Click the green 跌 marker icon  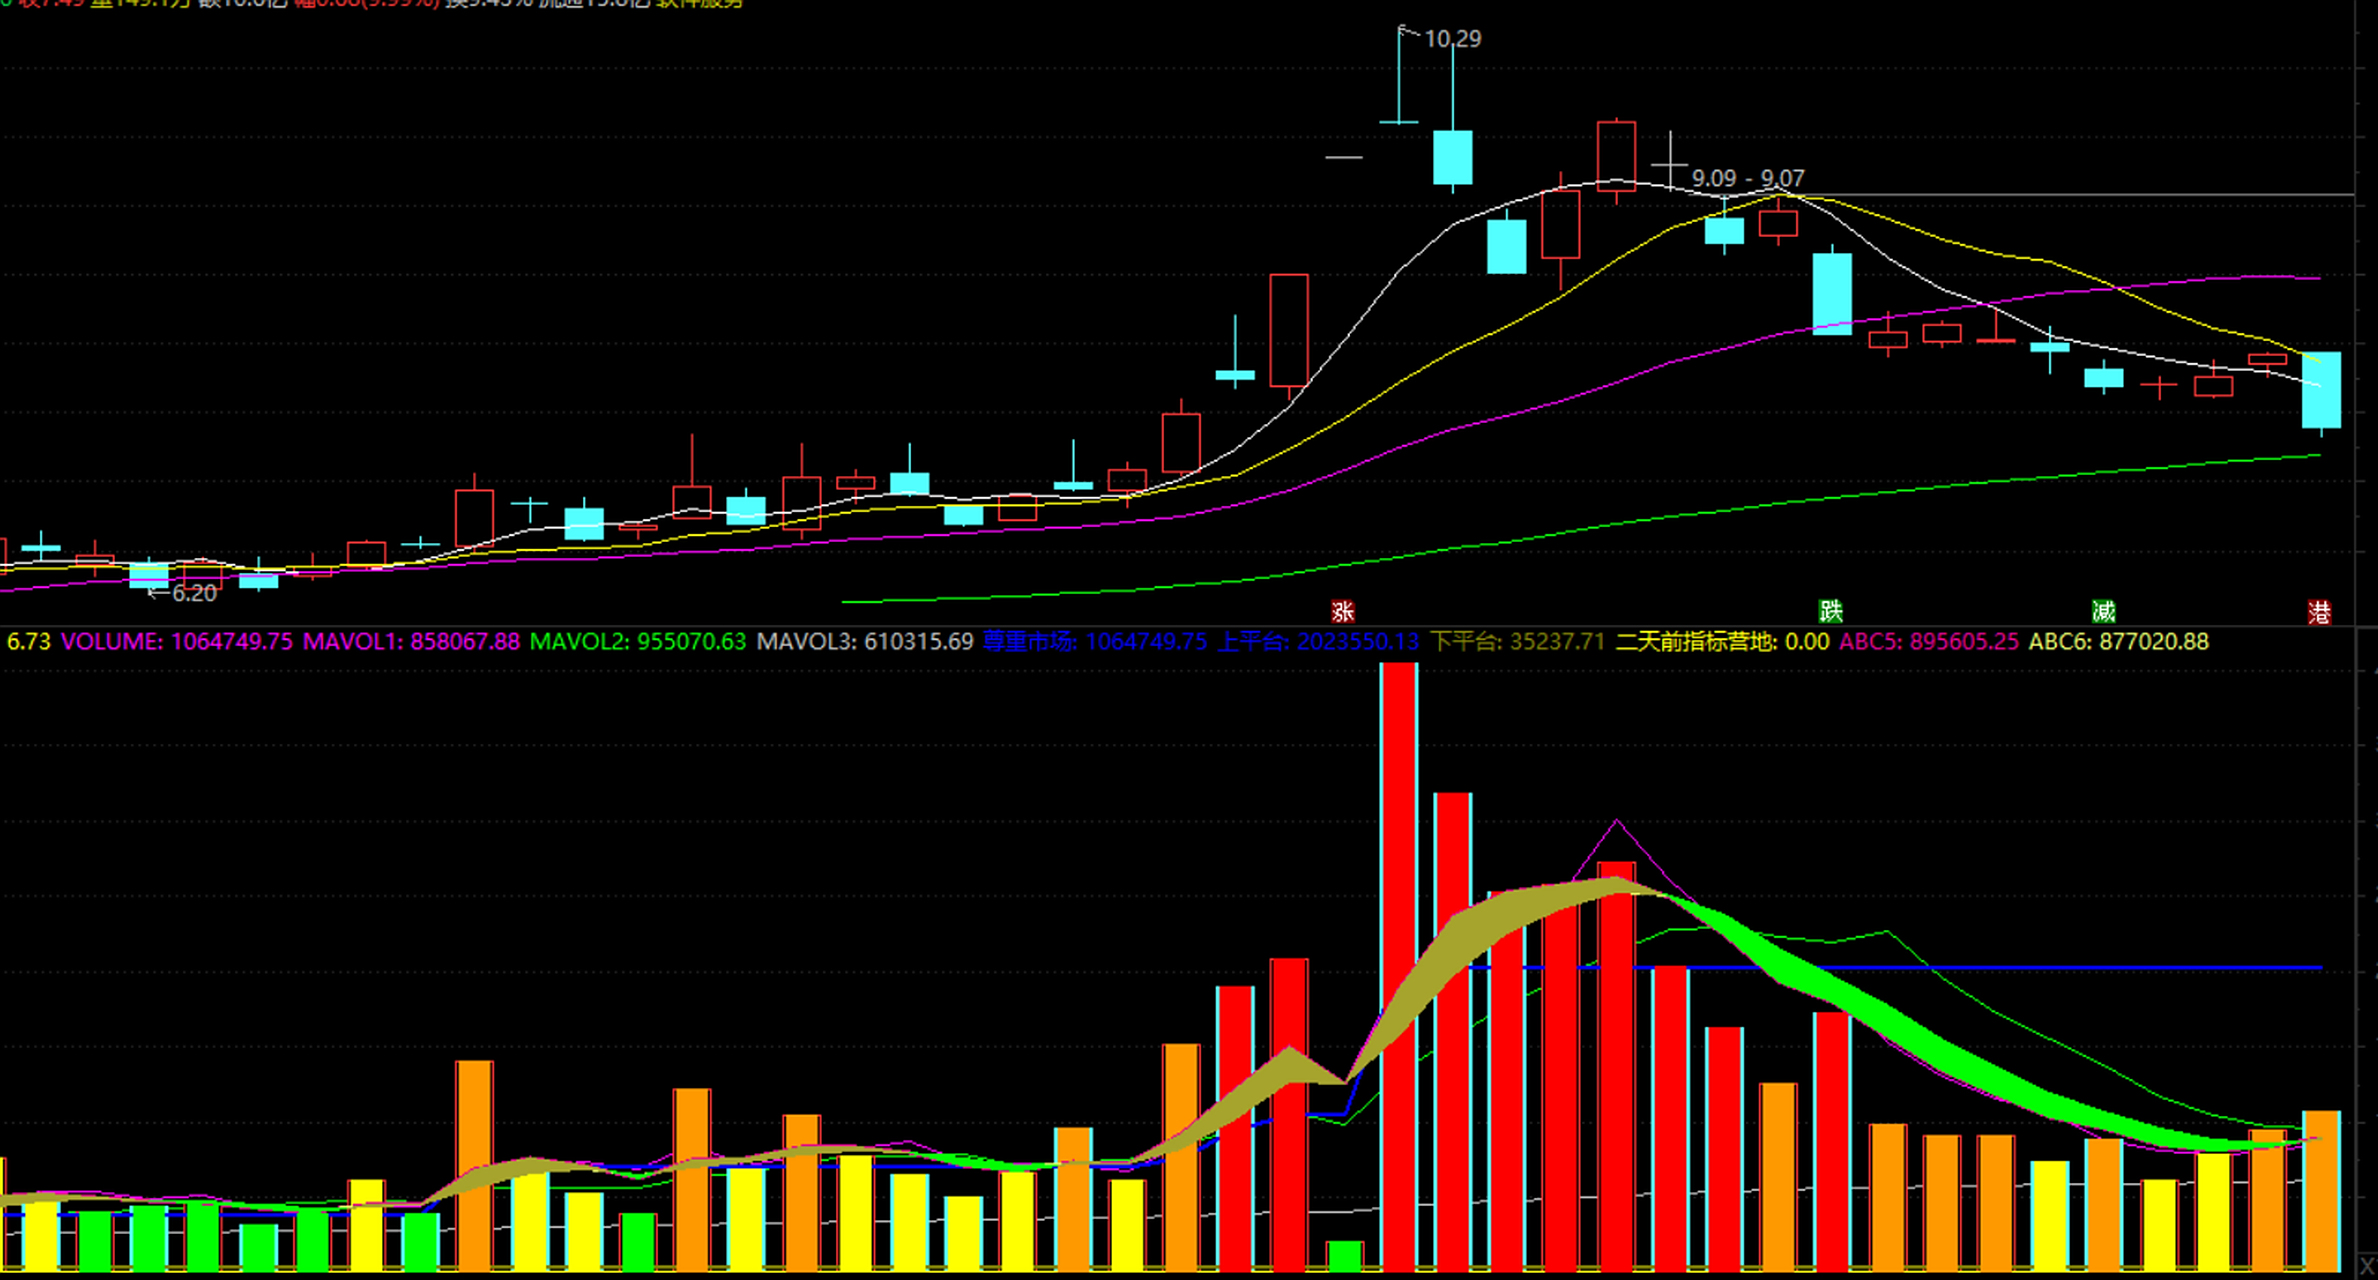(x=1830, y=611)
